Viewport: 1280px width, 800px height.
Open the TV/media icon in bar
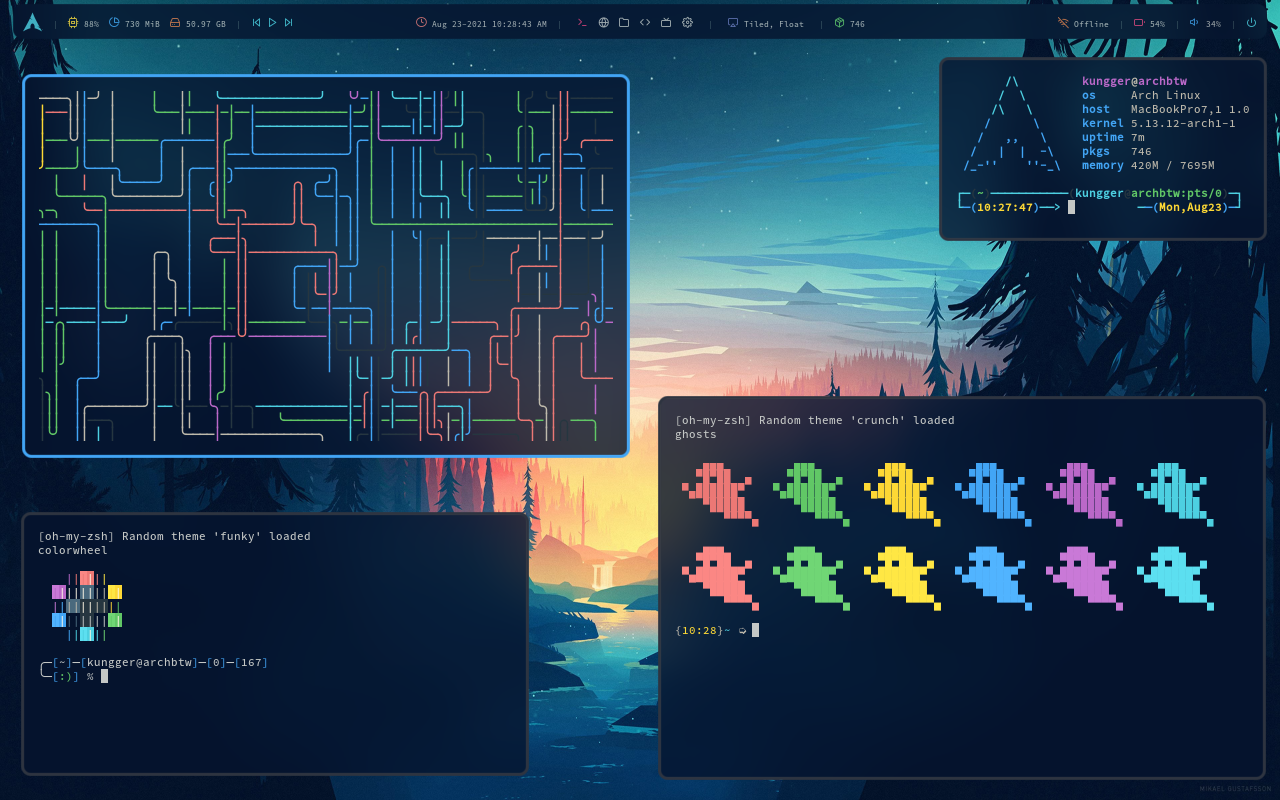666,22
